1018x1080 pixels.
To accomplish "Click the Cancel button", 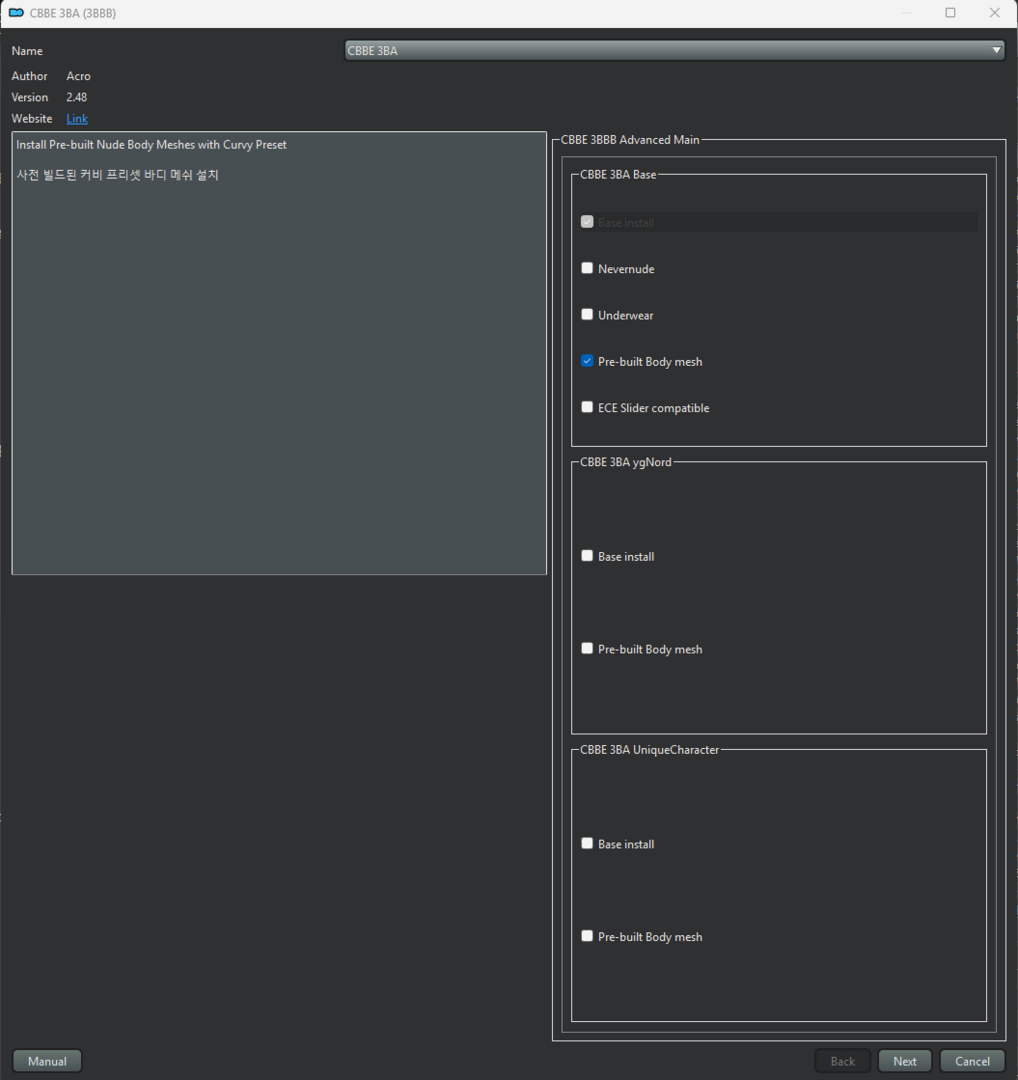I will tap(972, 1061).
